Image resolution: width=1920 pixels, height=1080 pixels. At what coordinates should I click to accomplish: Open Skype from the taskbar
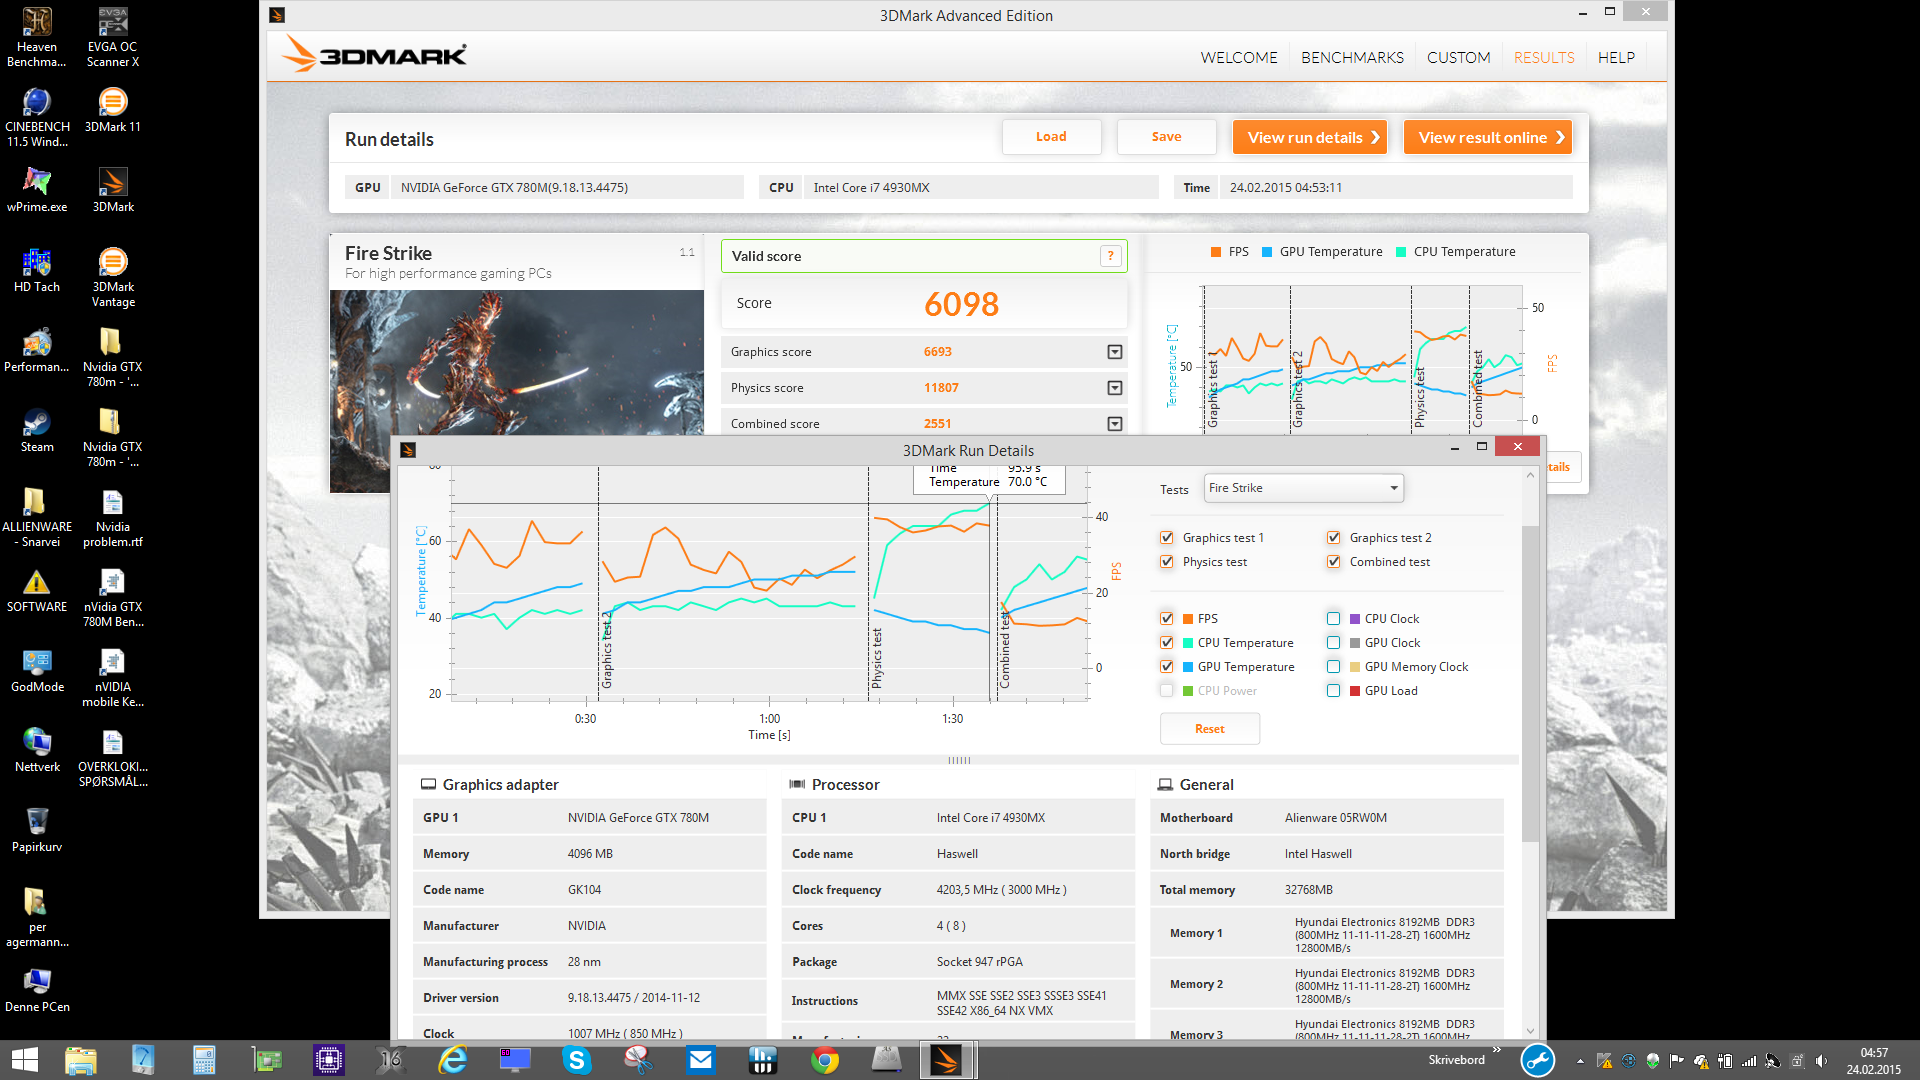(x=577, y=1060)
